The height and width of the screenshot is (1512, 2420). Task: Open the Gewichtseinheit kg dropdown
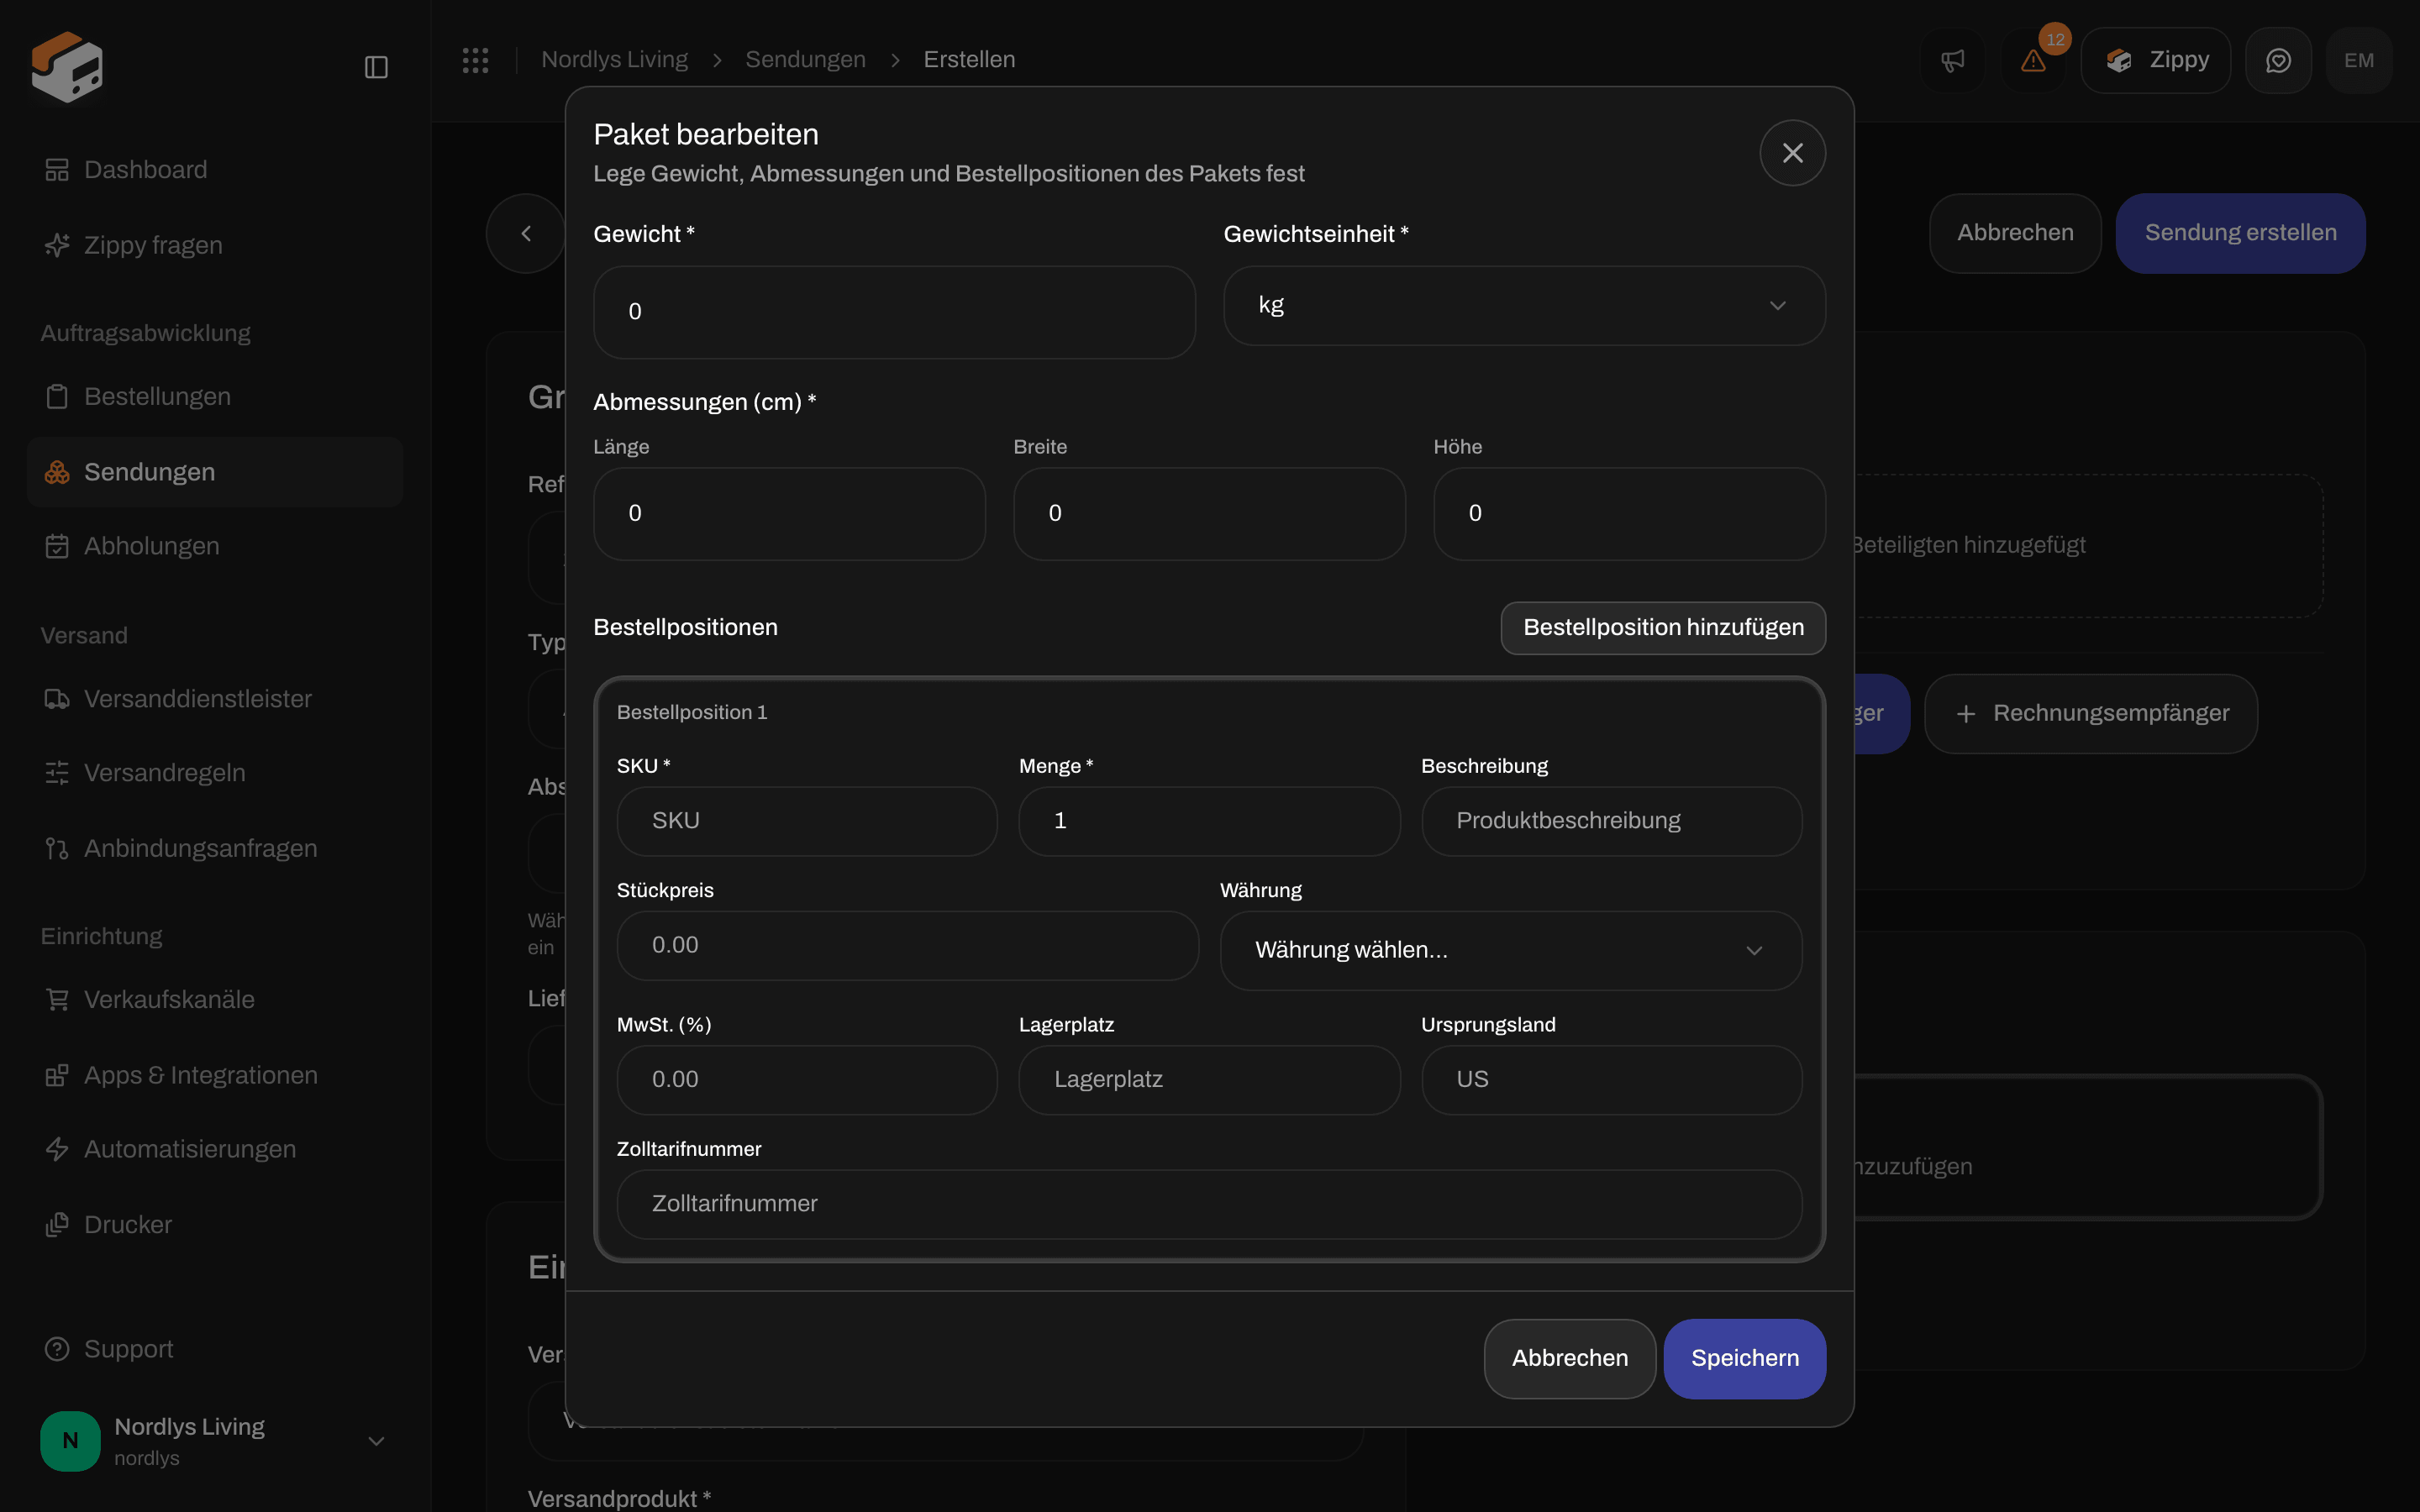(x=1524, y=305)
